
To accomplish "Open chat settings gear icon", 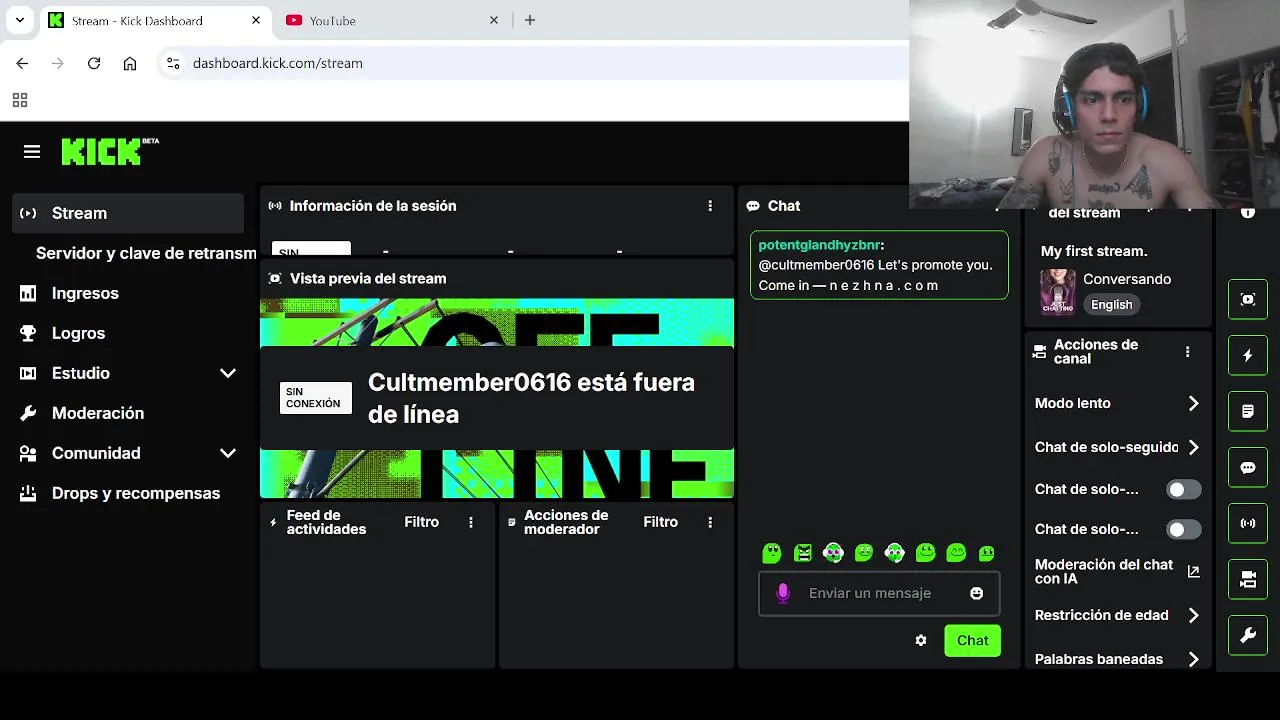I will (921, 641).
